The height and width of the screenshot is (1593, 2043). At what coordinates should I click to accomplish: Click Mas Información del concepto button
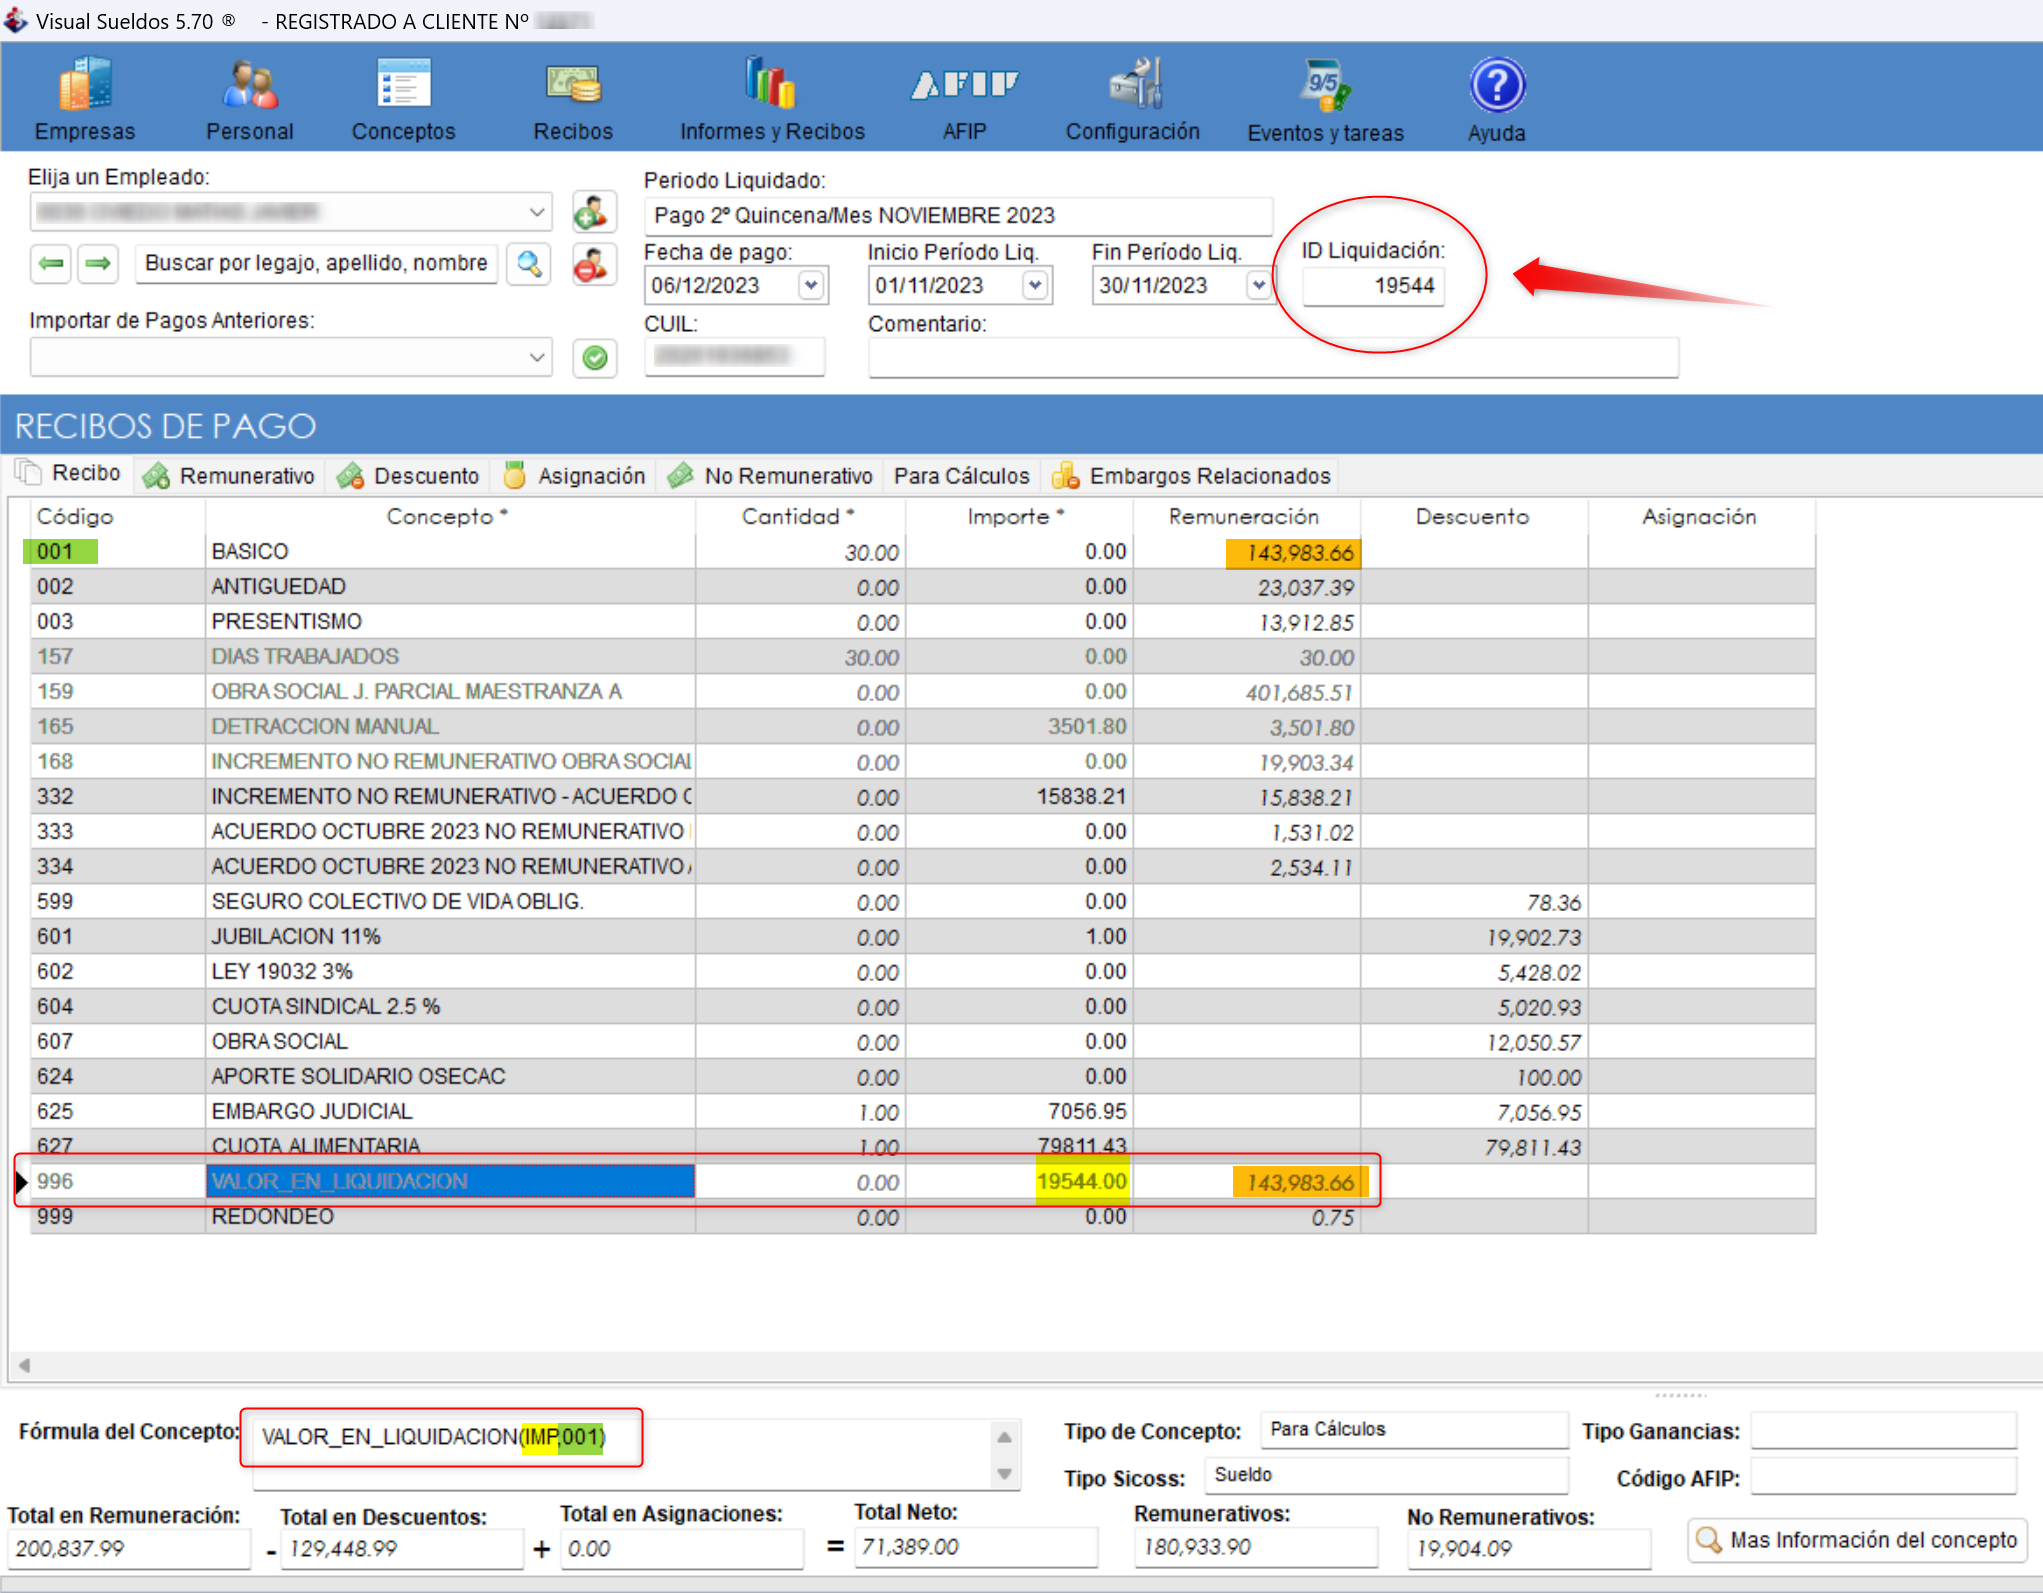[x=1857, y=1541]
